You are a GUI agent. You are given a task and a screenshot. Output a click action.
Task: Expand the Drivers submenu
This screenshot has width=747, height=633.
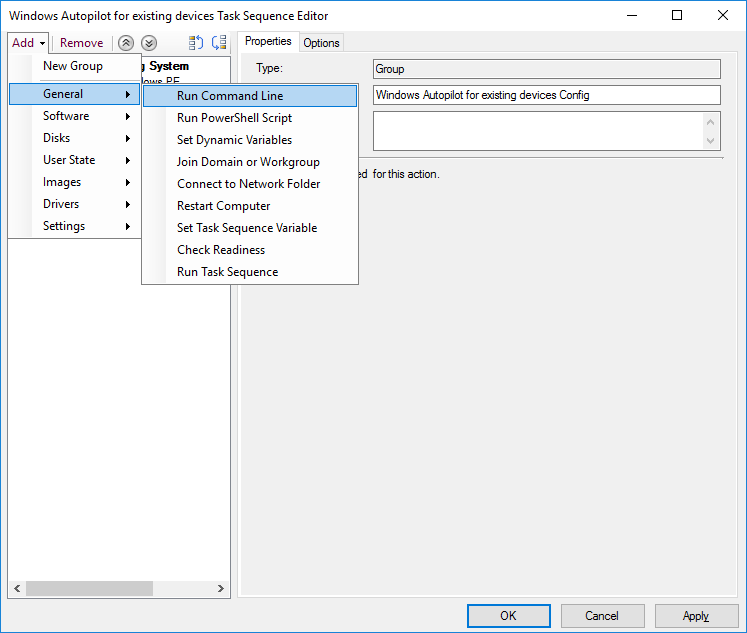74,204
